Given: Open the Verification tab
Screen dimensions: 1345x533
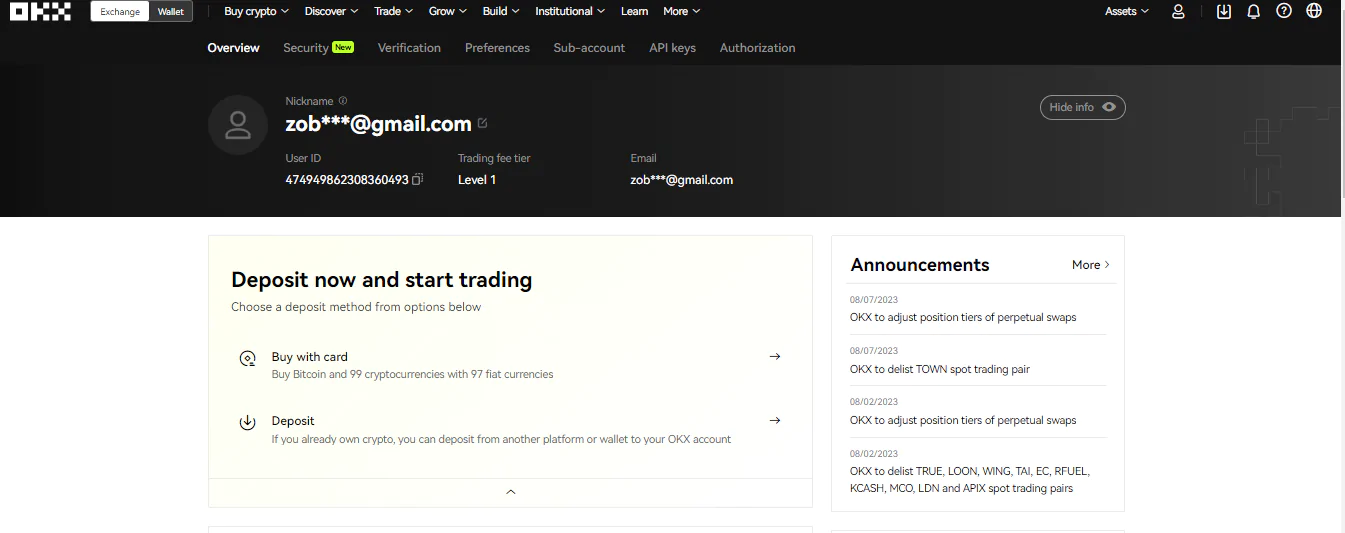Looking at the screenshot, I should [409, 47].
